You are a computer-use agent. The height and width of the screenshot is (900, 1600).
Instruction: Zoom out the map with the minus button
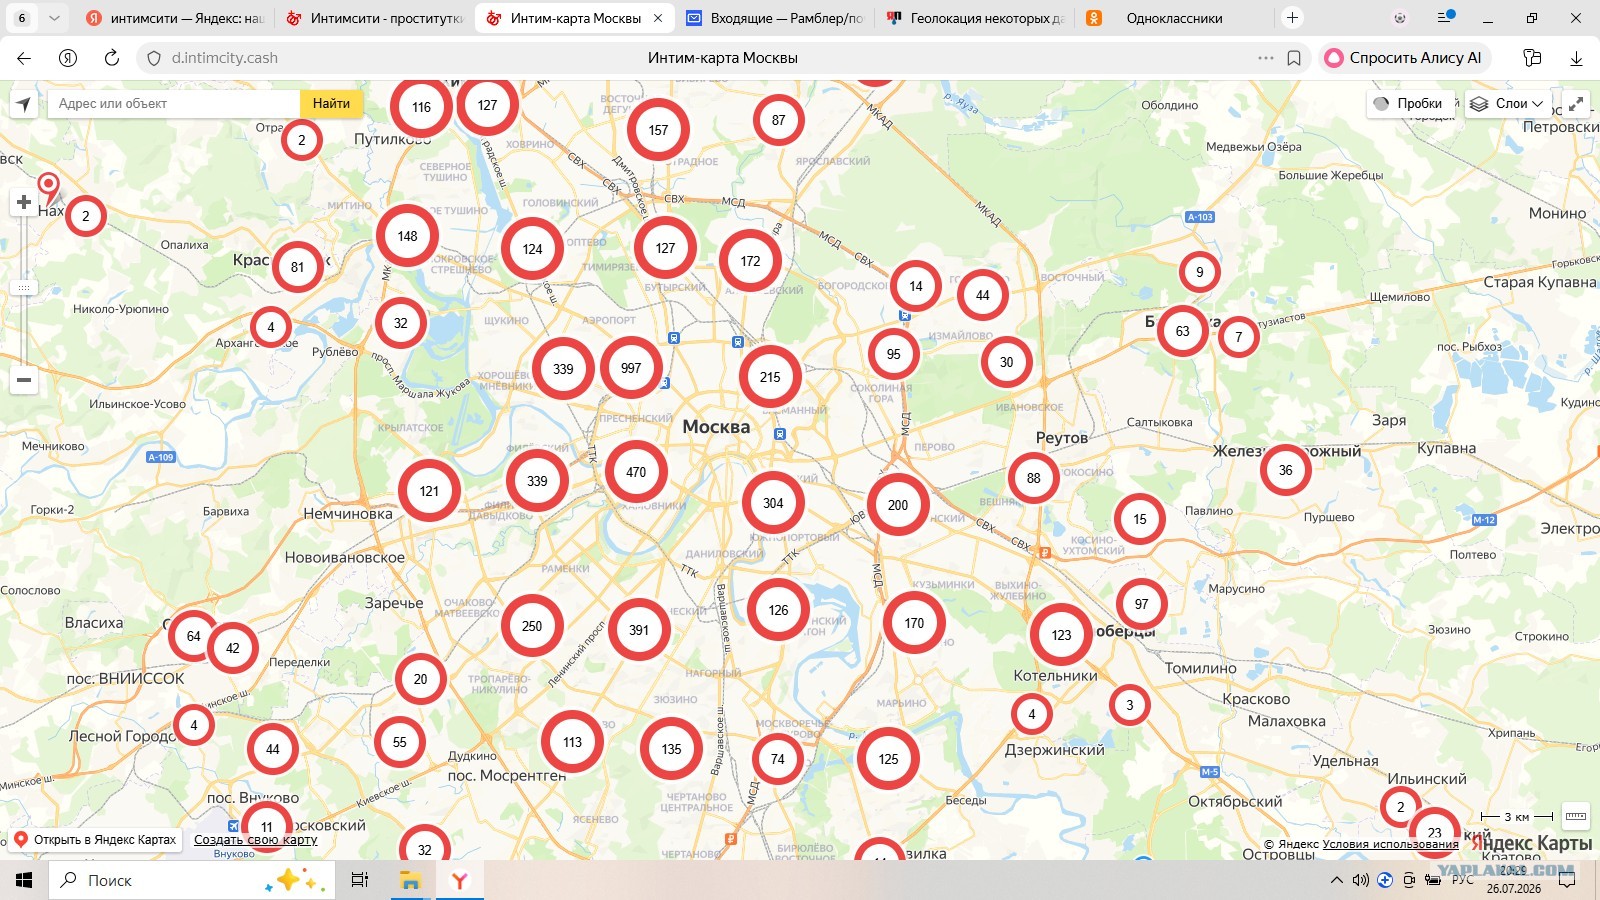coord(24,380)
